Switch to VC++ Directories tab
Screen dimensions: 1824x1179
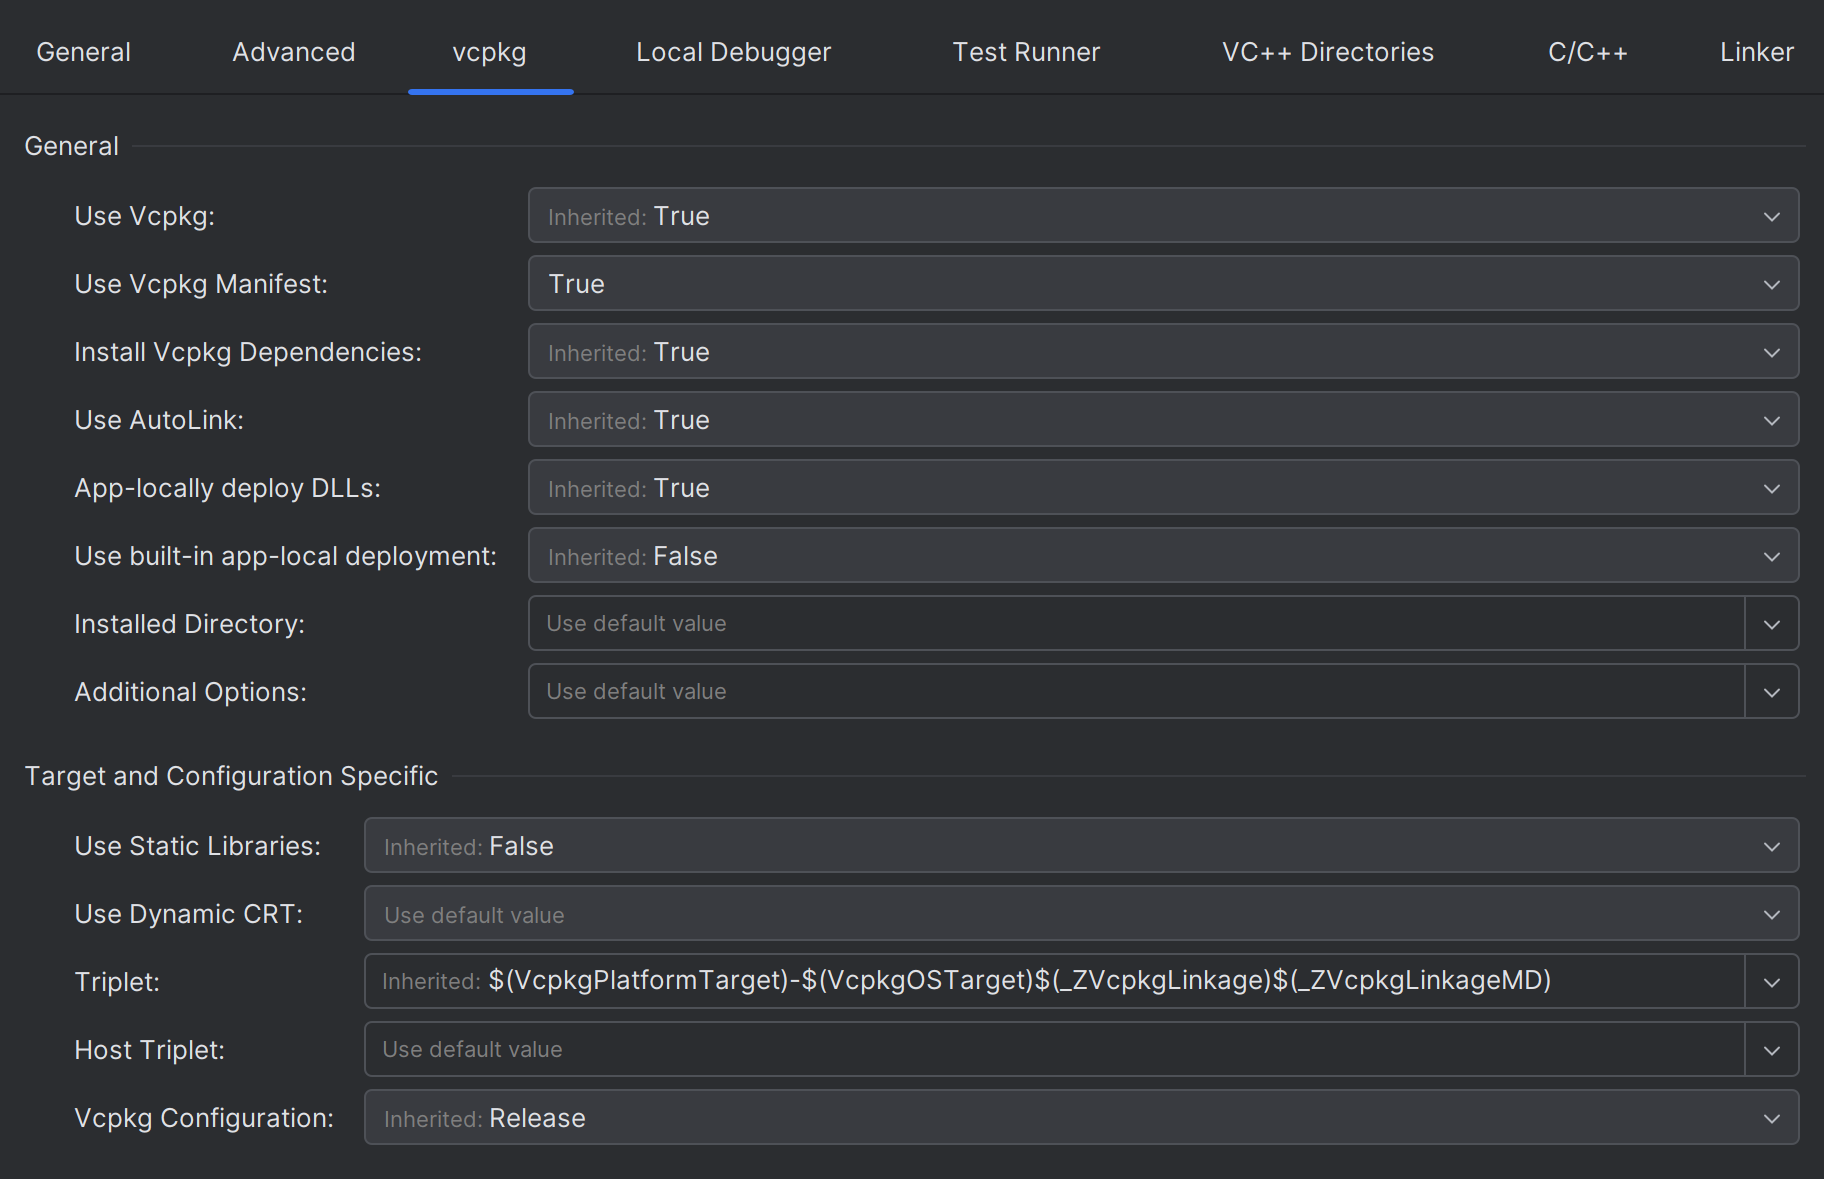[1328, 52]
